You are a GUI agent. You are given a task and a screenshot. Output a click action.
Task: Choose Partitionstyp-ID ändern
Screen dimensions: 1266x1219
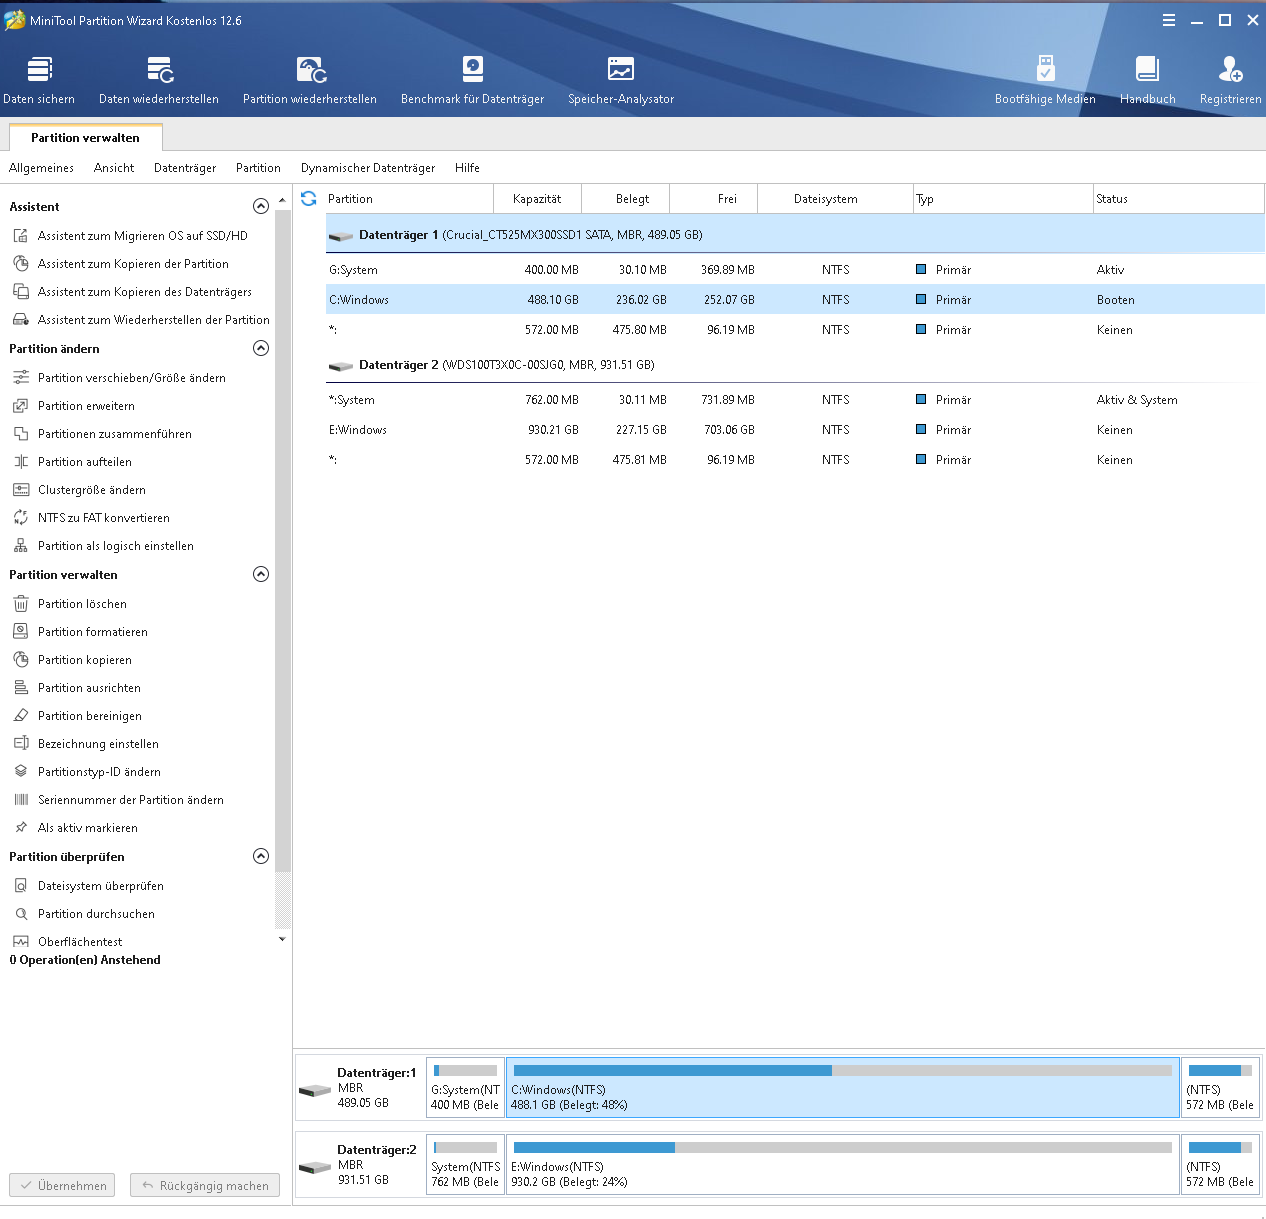[x=99, y=772]
